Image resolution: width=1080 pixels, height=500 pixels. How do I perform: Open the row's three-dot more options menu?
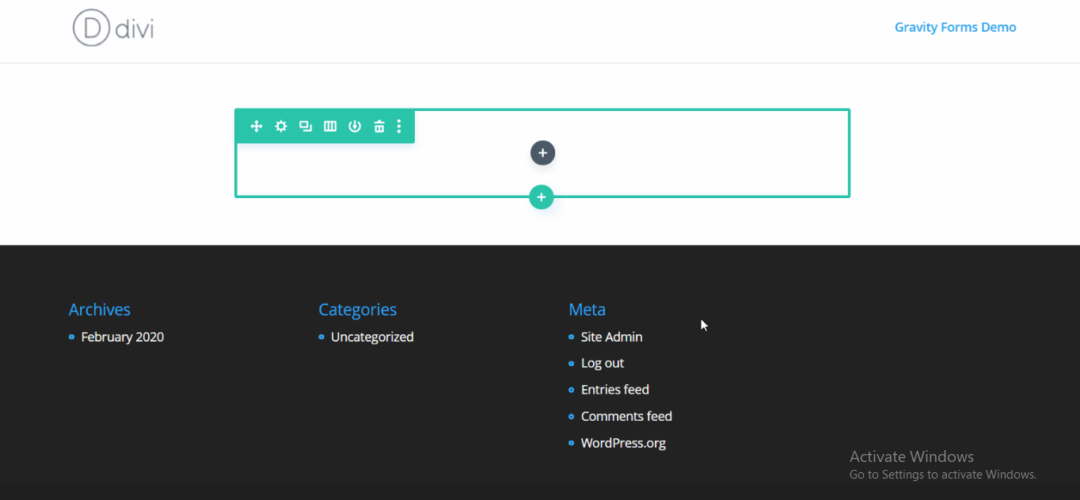[x=399, y=126]
